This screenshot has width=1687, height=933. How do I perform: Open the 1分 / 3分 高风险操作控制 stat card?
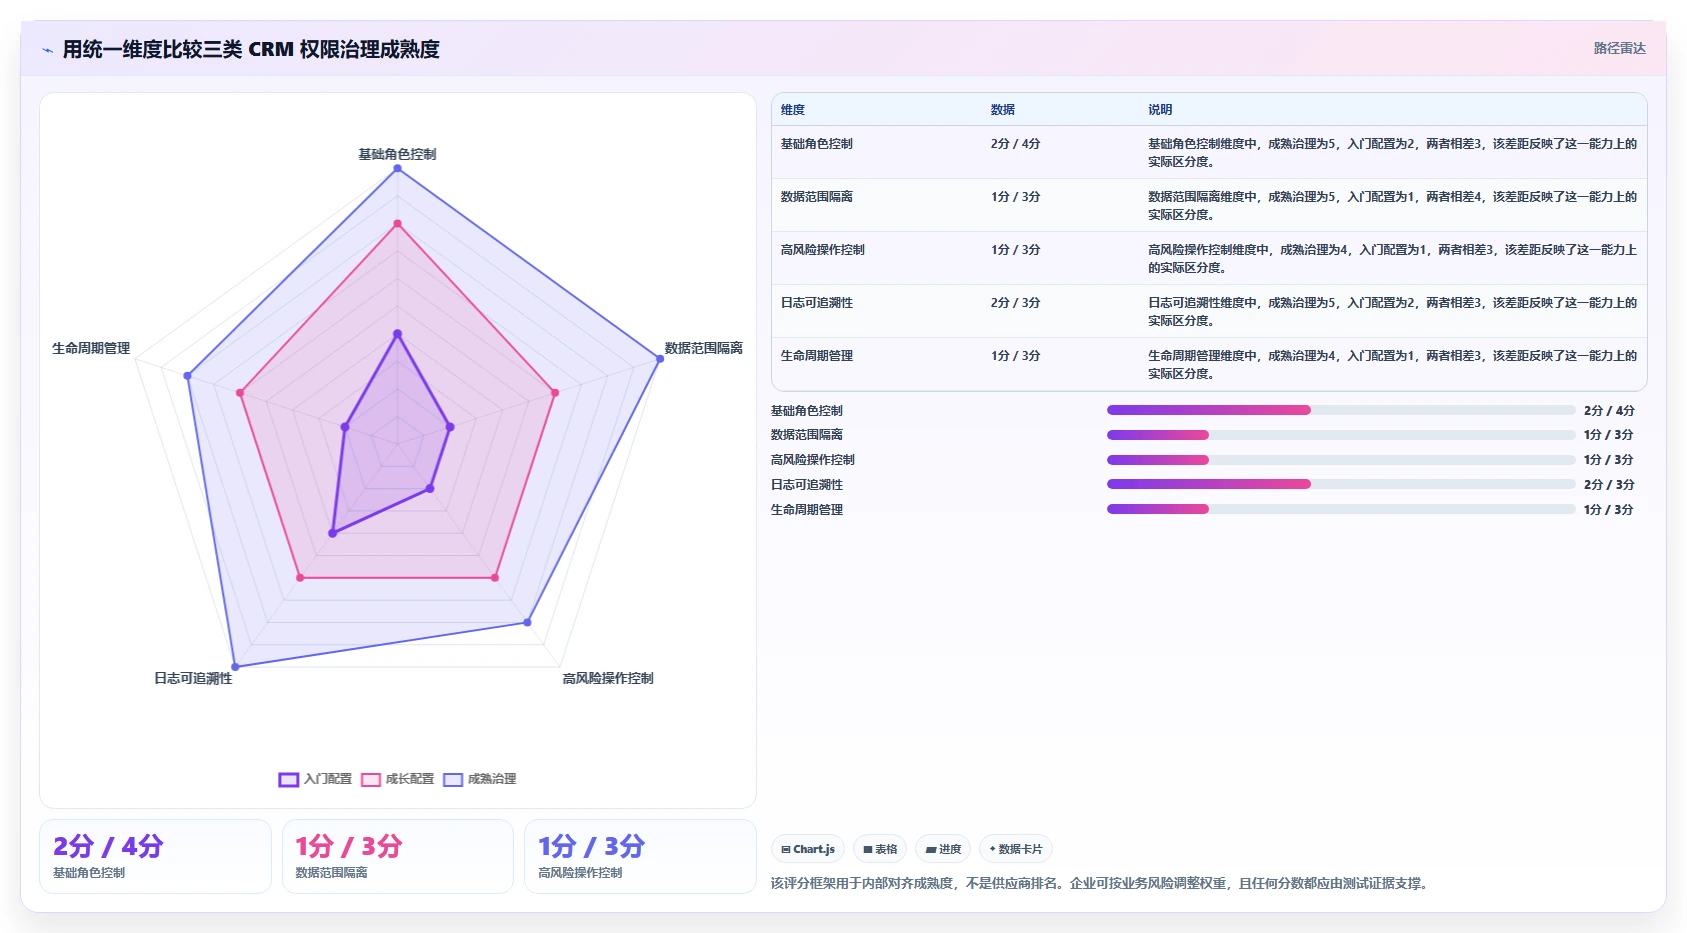pos(640,856)
